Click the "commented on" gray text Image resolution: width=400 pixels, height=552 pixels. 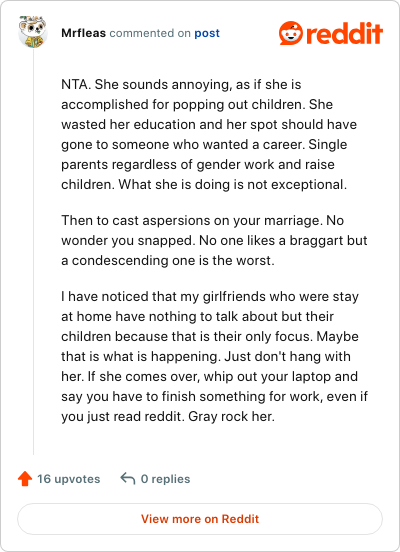(x=150, y=33)
